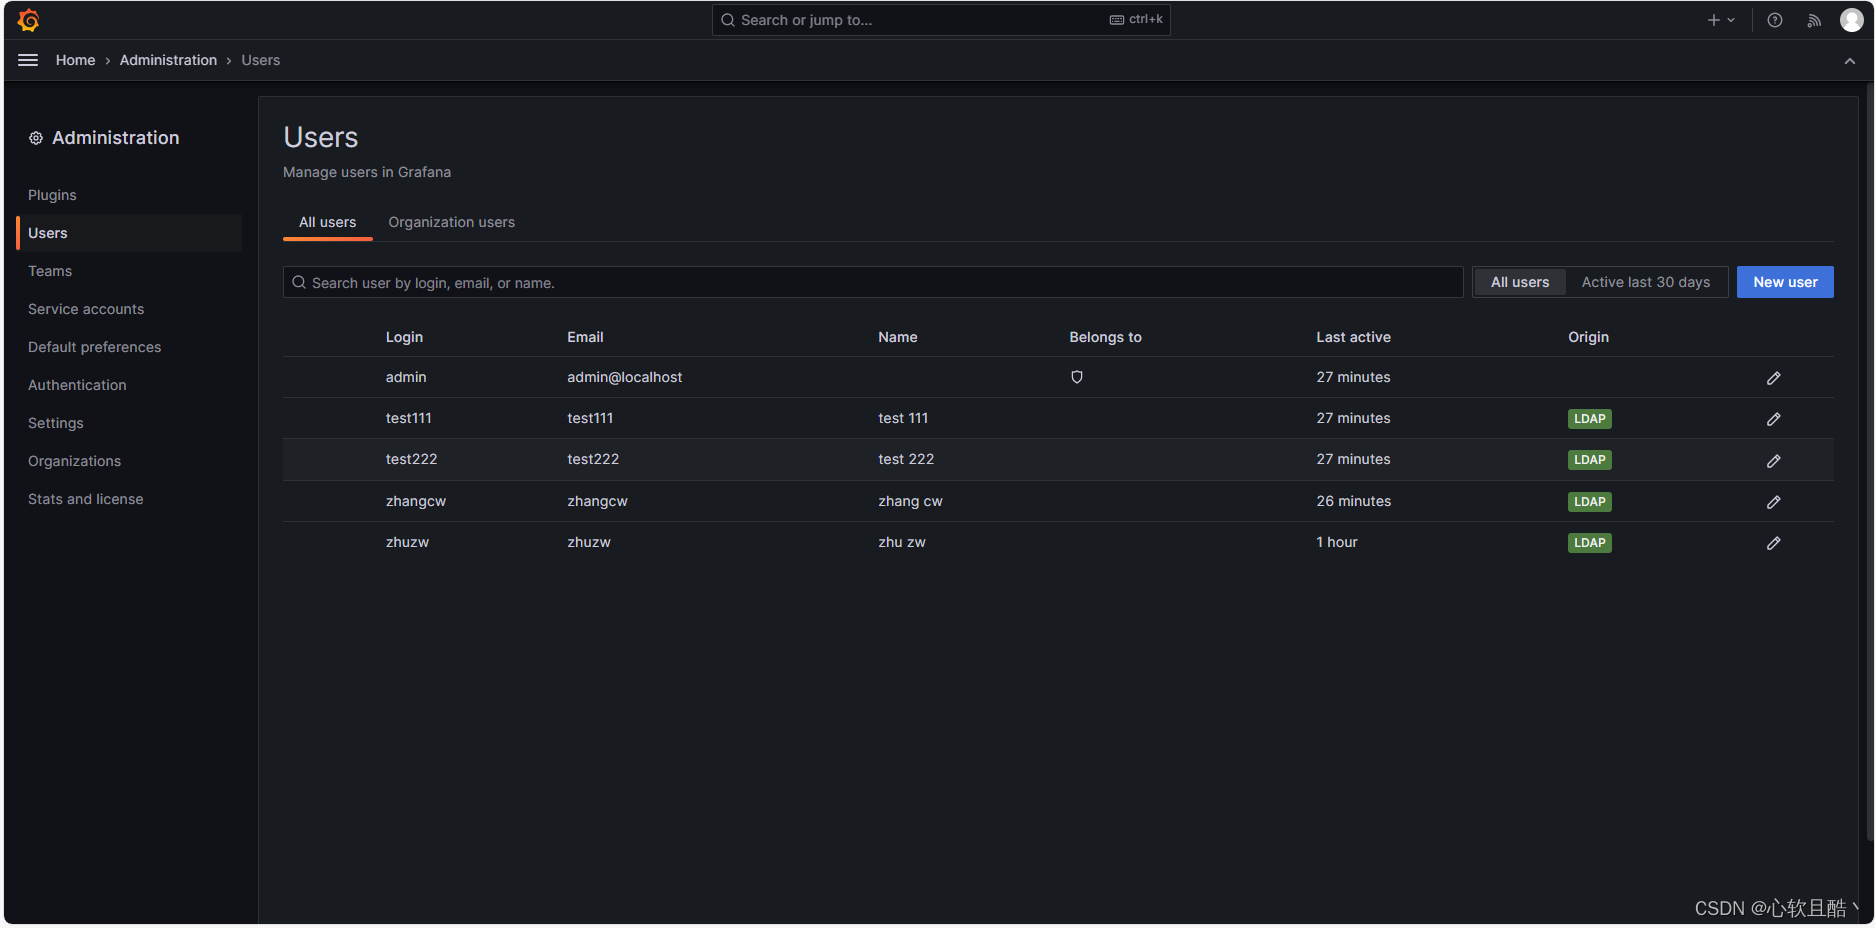Viewport: 1875px width, 928px height.
Task: Click the Administration gear icon
Action: pyautogui.click(x=36, y=137)
